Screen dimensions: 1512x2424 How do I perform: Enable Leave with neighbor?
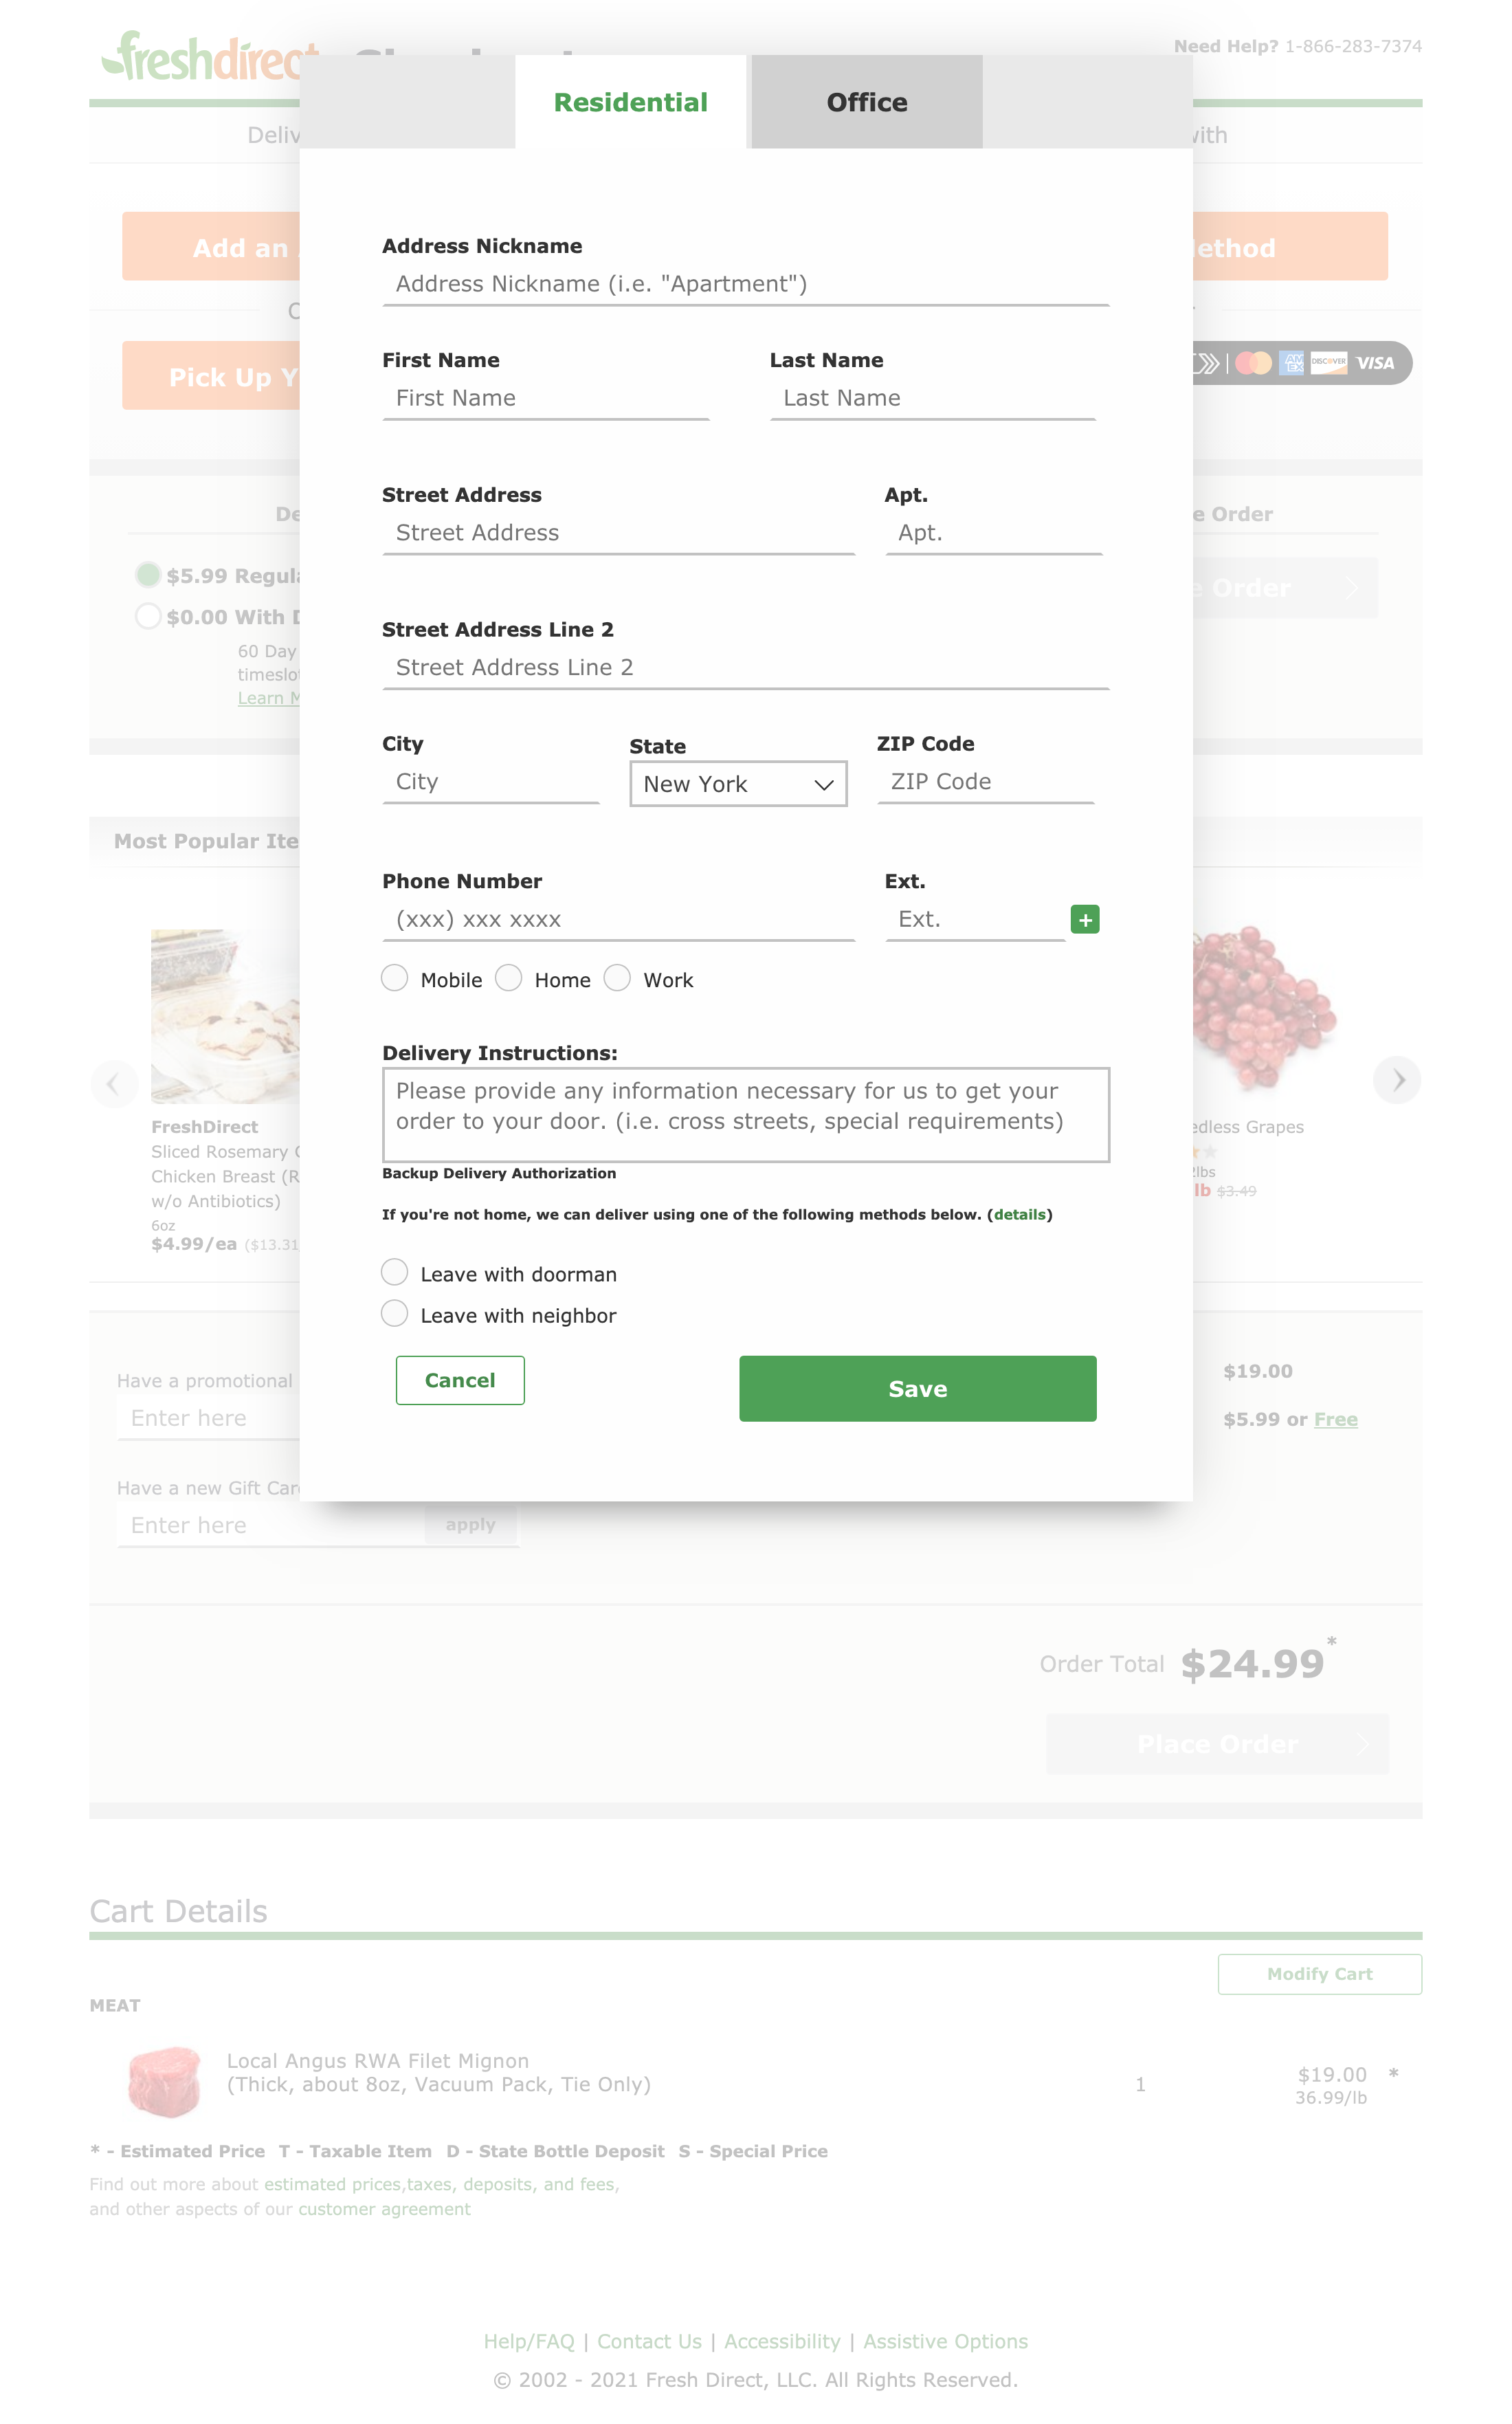pos(394,1313)
